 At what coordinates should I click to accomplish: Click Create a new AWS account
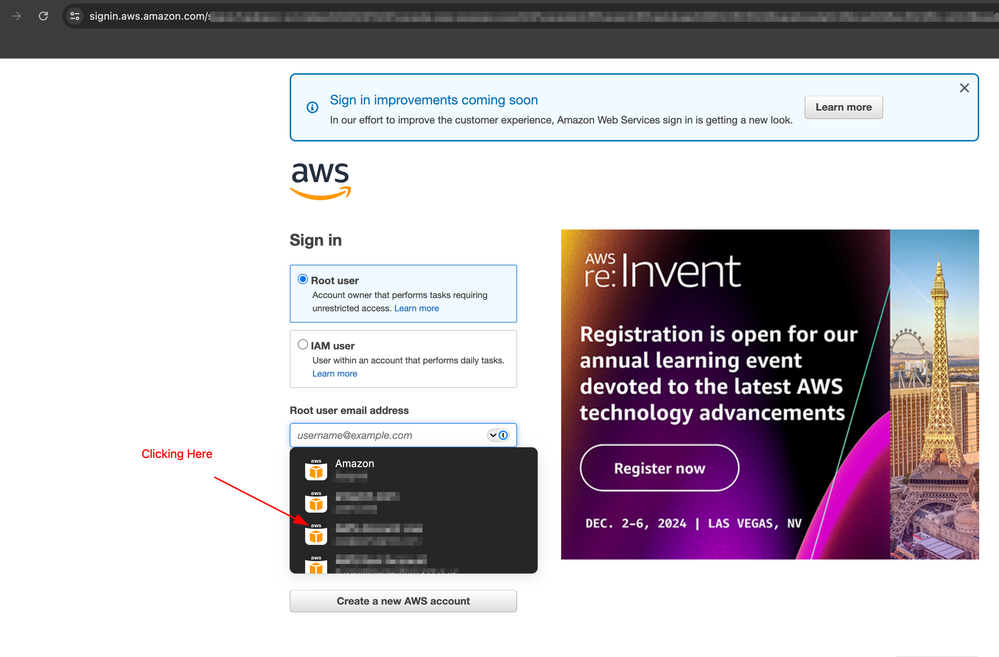(403, 601)
